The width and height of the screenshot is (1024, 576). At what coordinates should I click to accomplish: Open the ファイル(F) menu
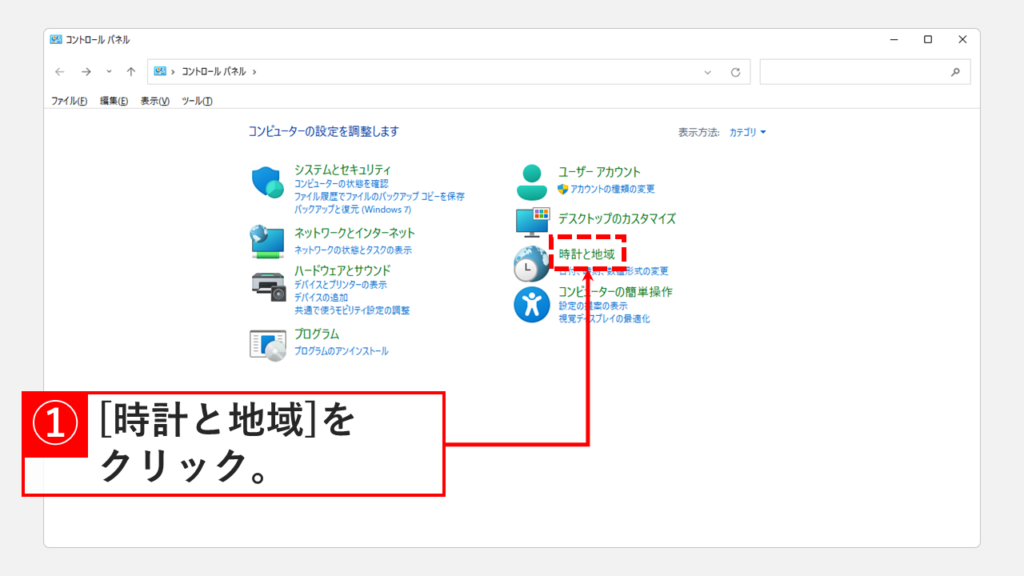pos(69,101)
